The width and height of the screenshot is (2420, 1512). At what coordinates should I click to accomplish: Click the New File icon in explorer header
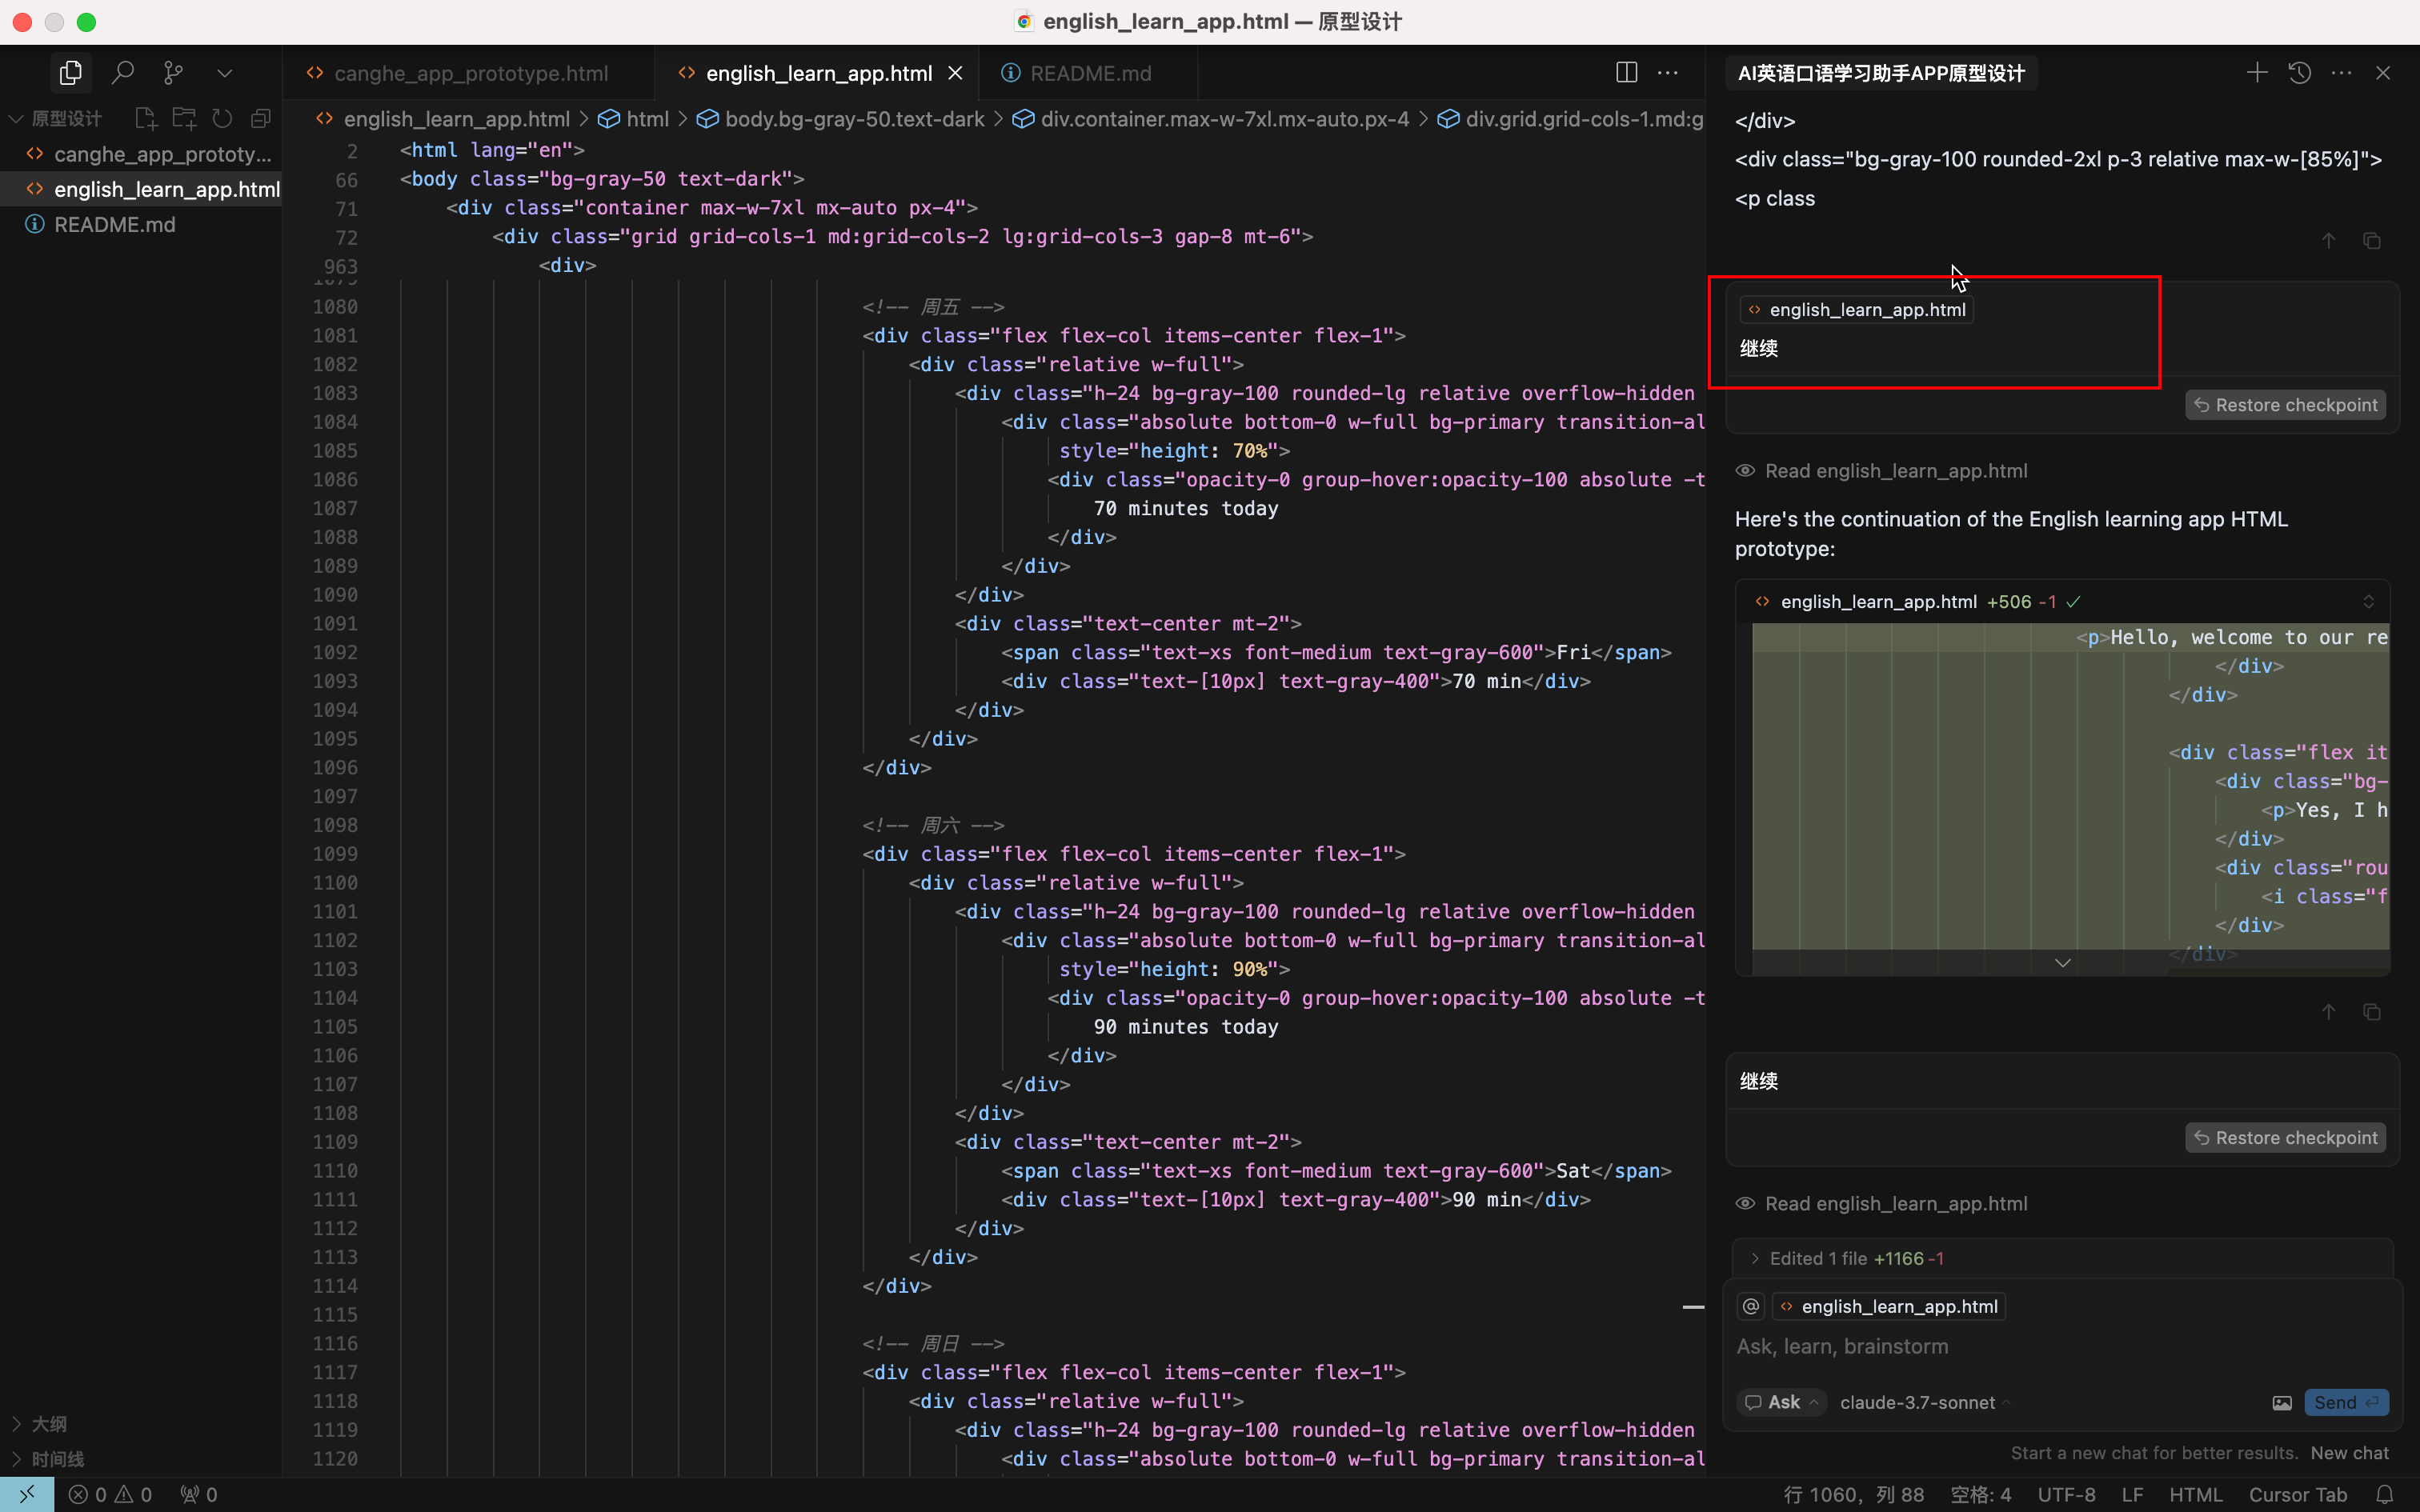click(146, 119)
